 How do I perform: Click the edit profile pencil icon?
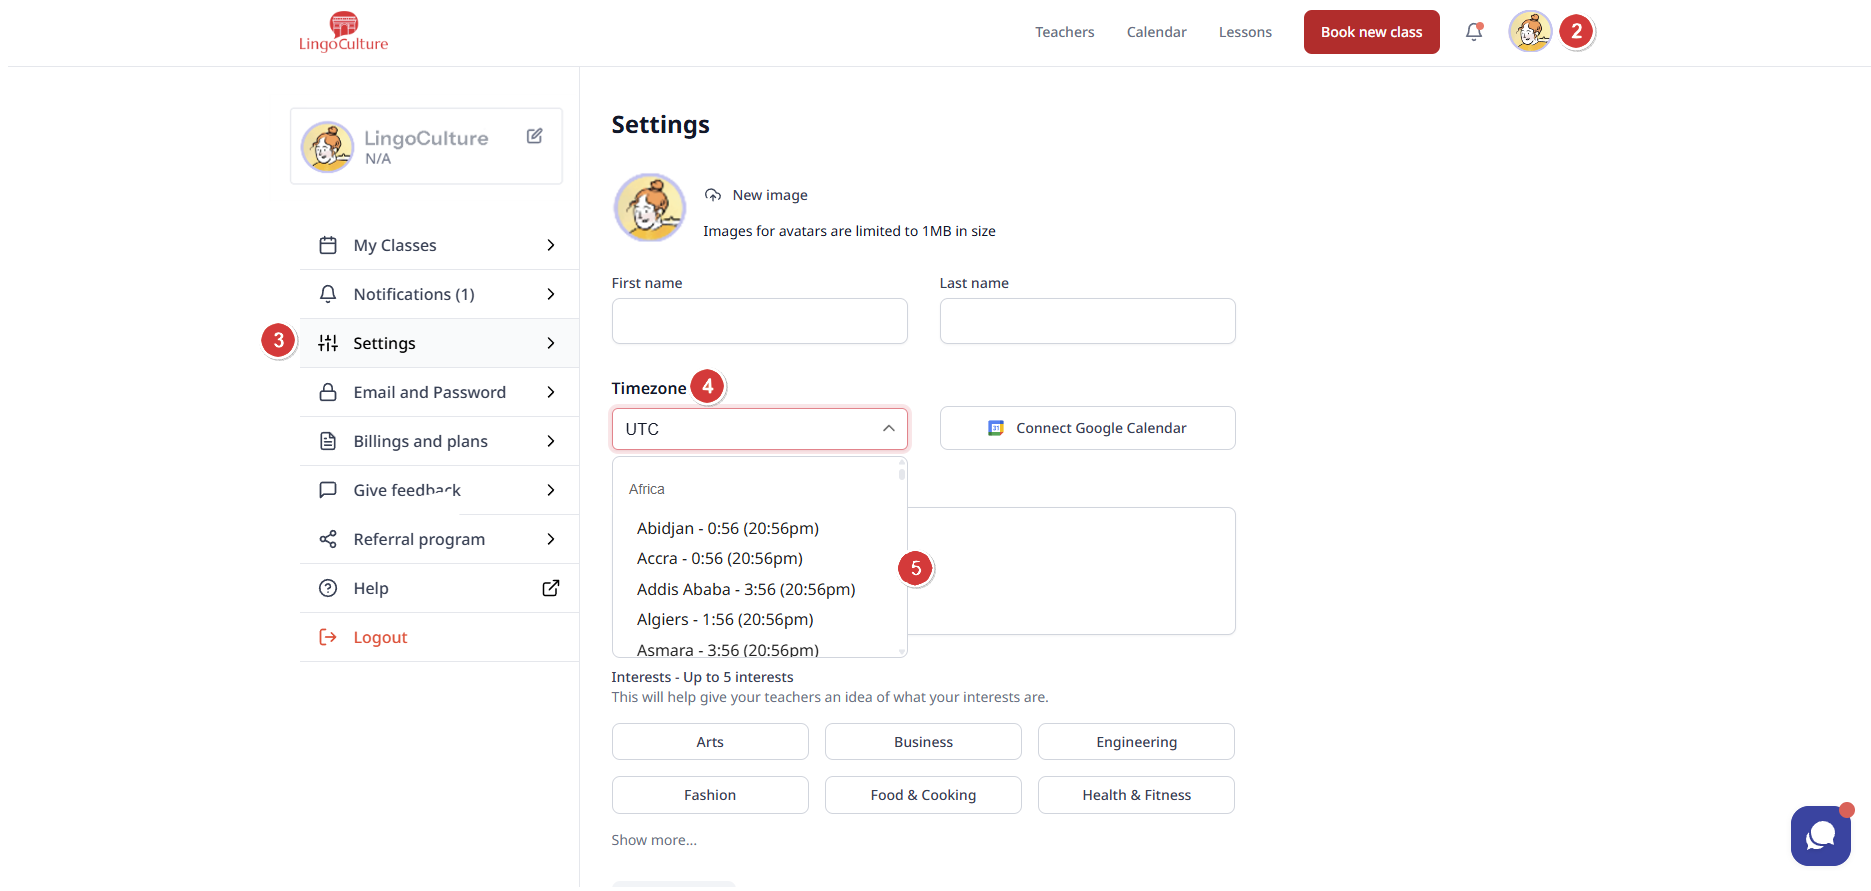click(x=534, y=136)
